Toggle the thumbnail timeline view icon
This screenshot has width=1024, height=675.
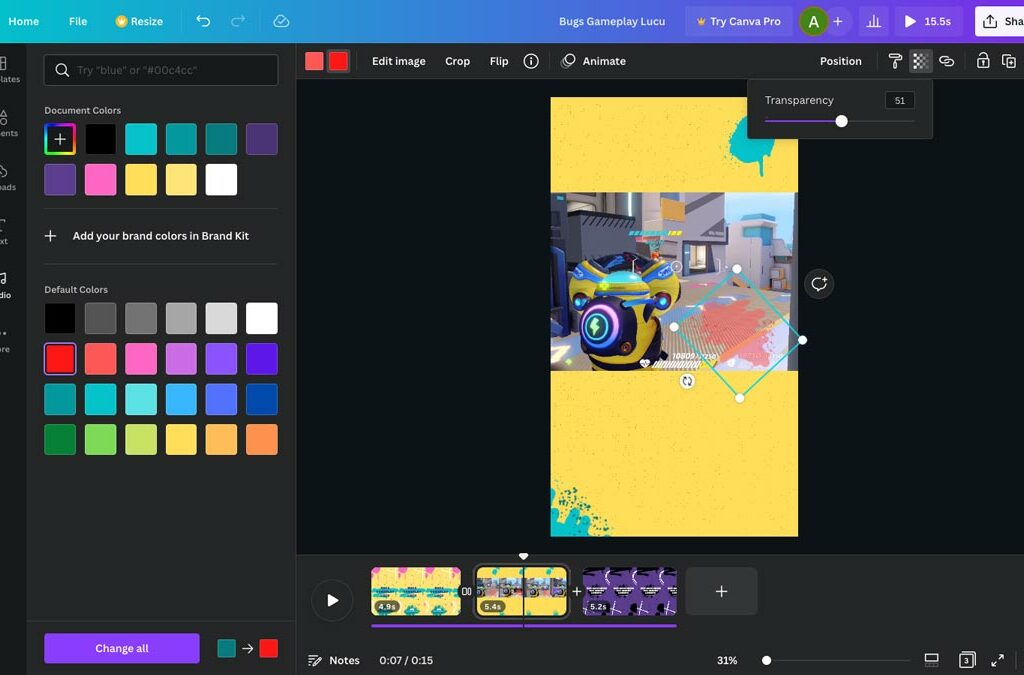coord(931,660)
